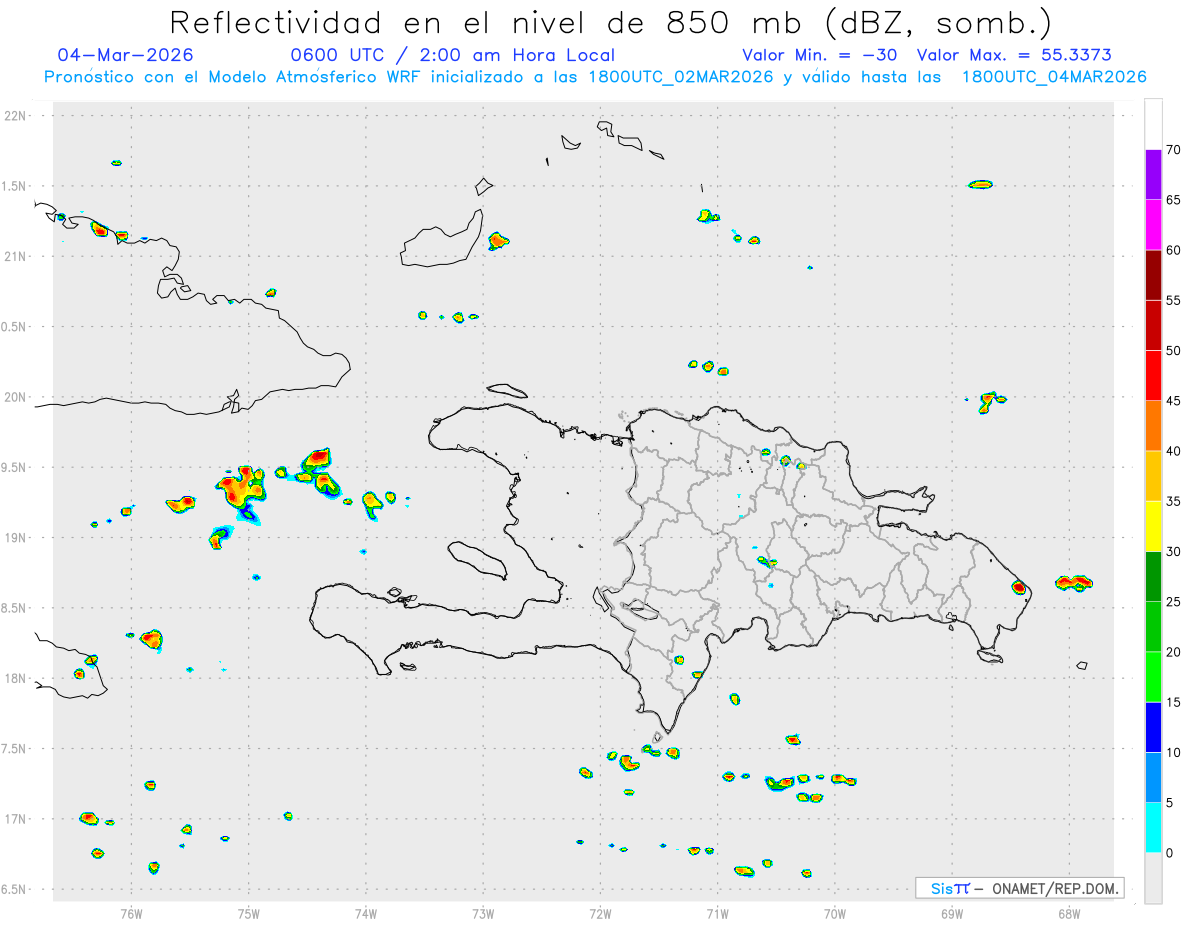The width and height of the screenshot is (1200, 927).
Task: Click the longitude axis label '73W'
Action: click(483, 912)
